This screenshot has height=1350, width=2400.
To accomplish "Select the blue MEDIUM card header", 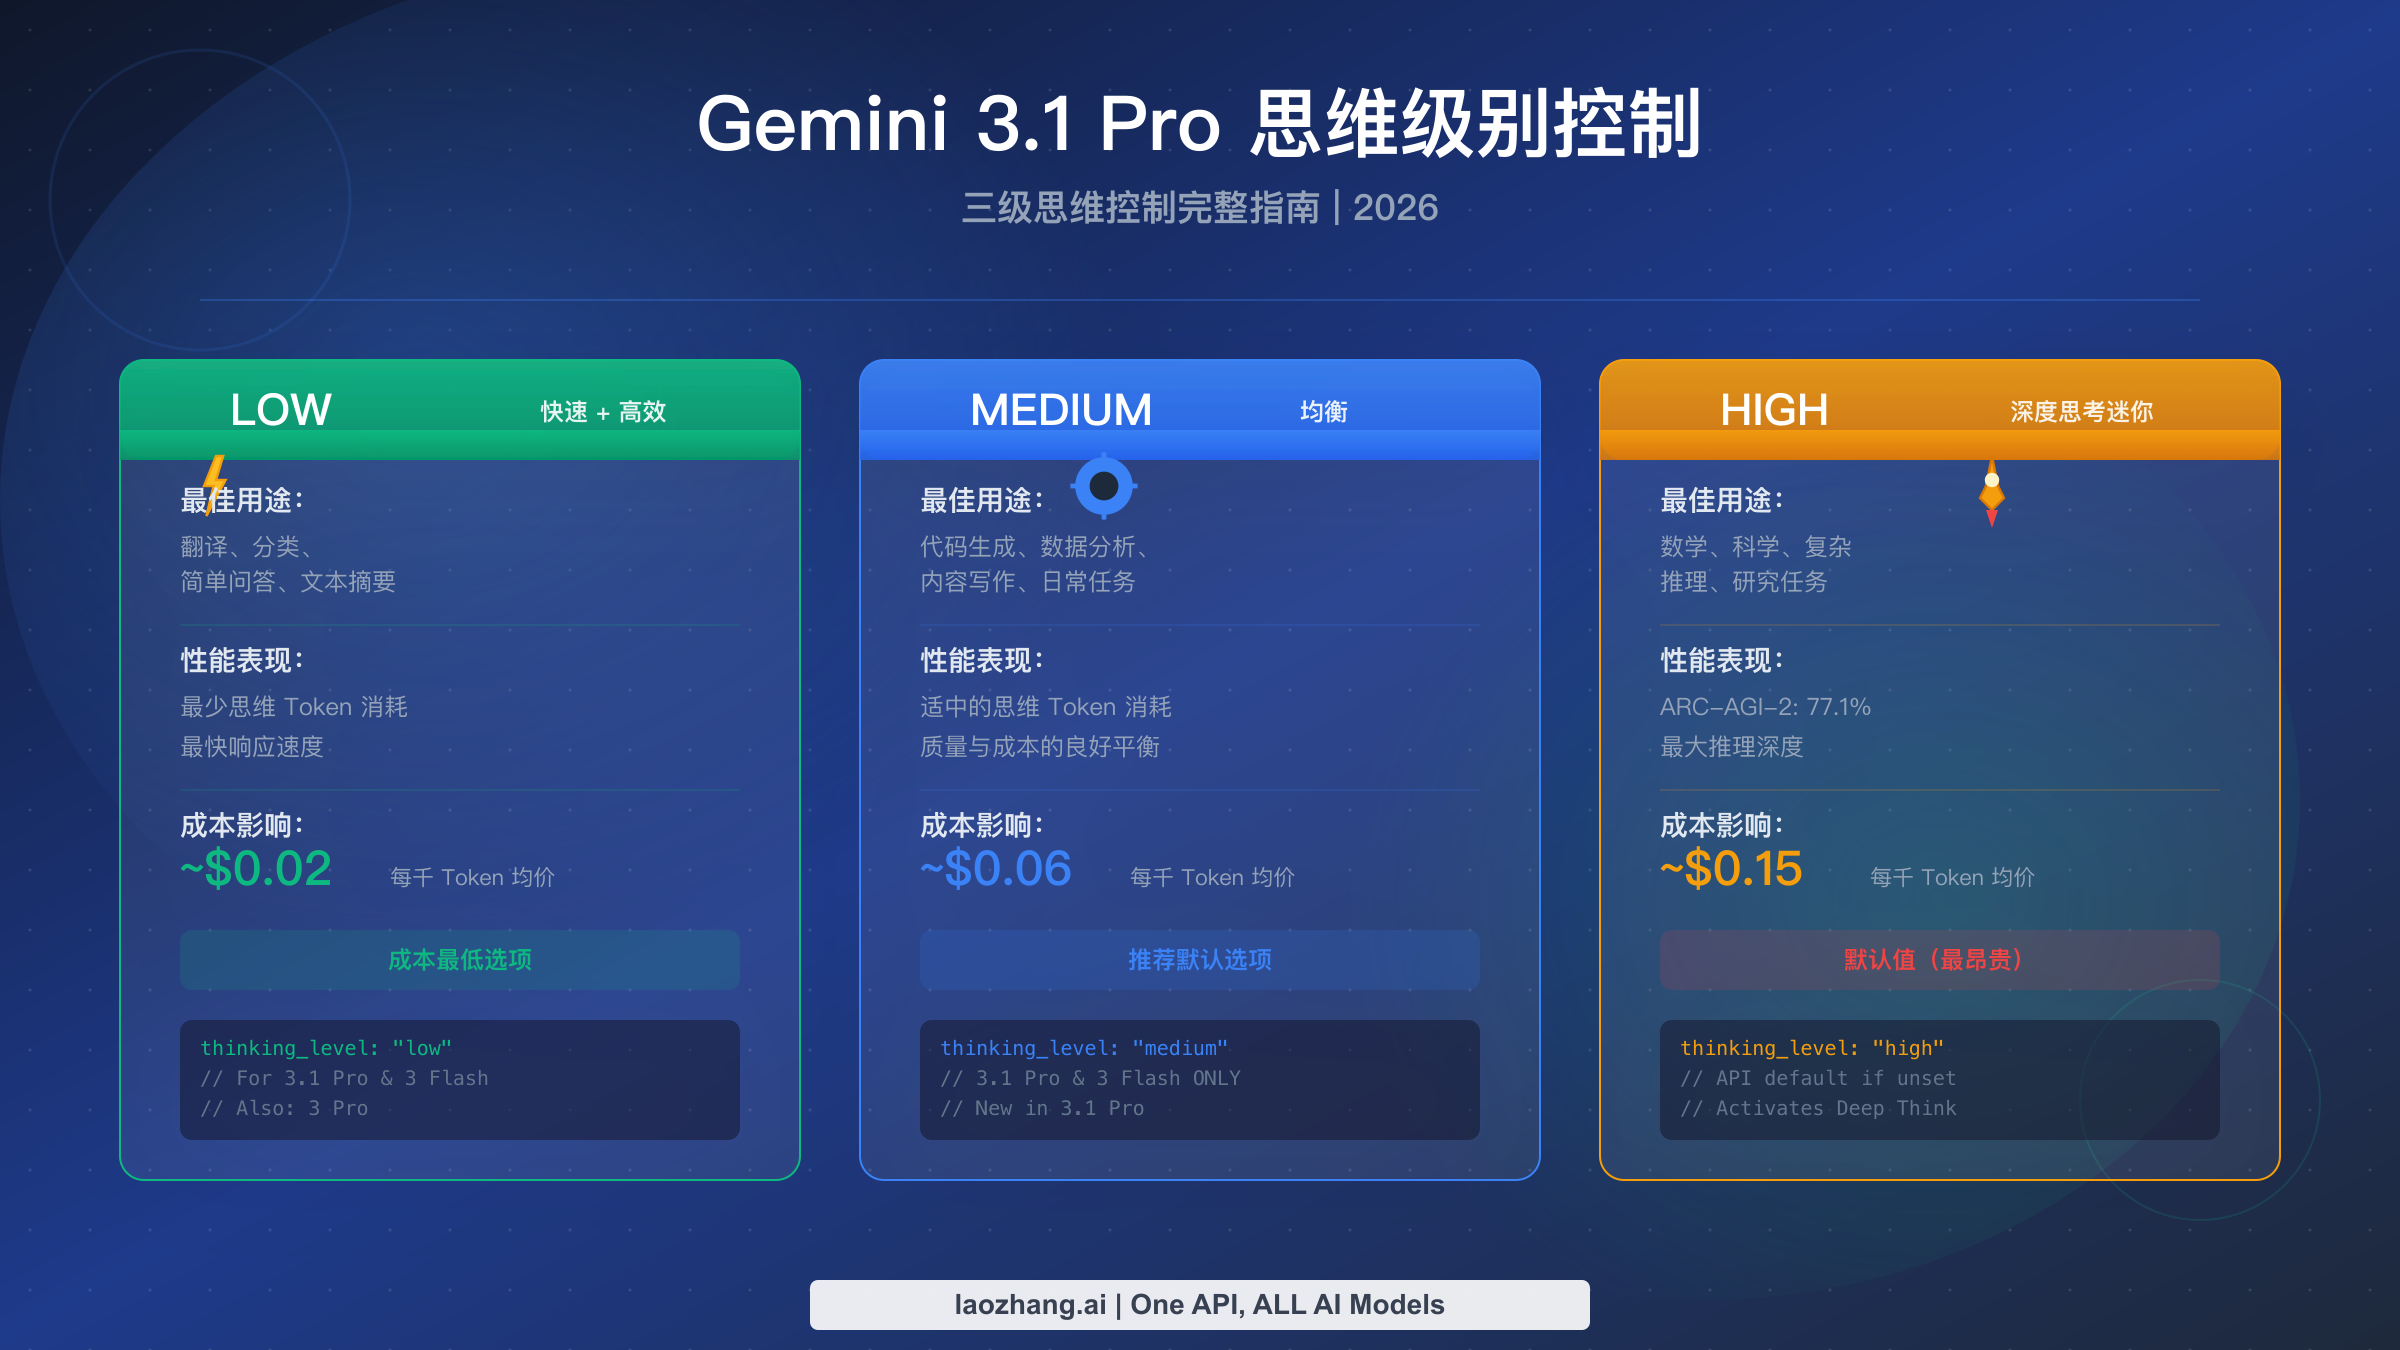I will point(1200,410).
